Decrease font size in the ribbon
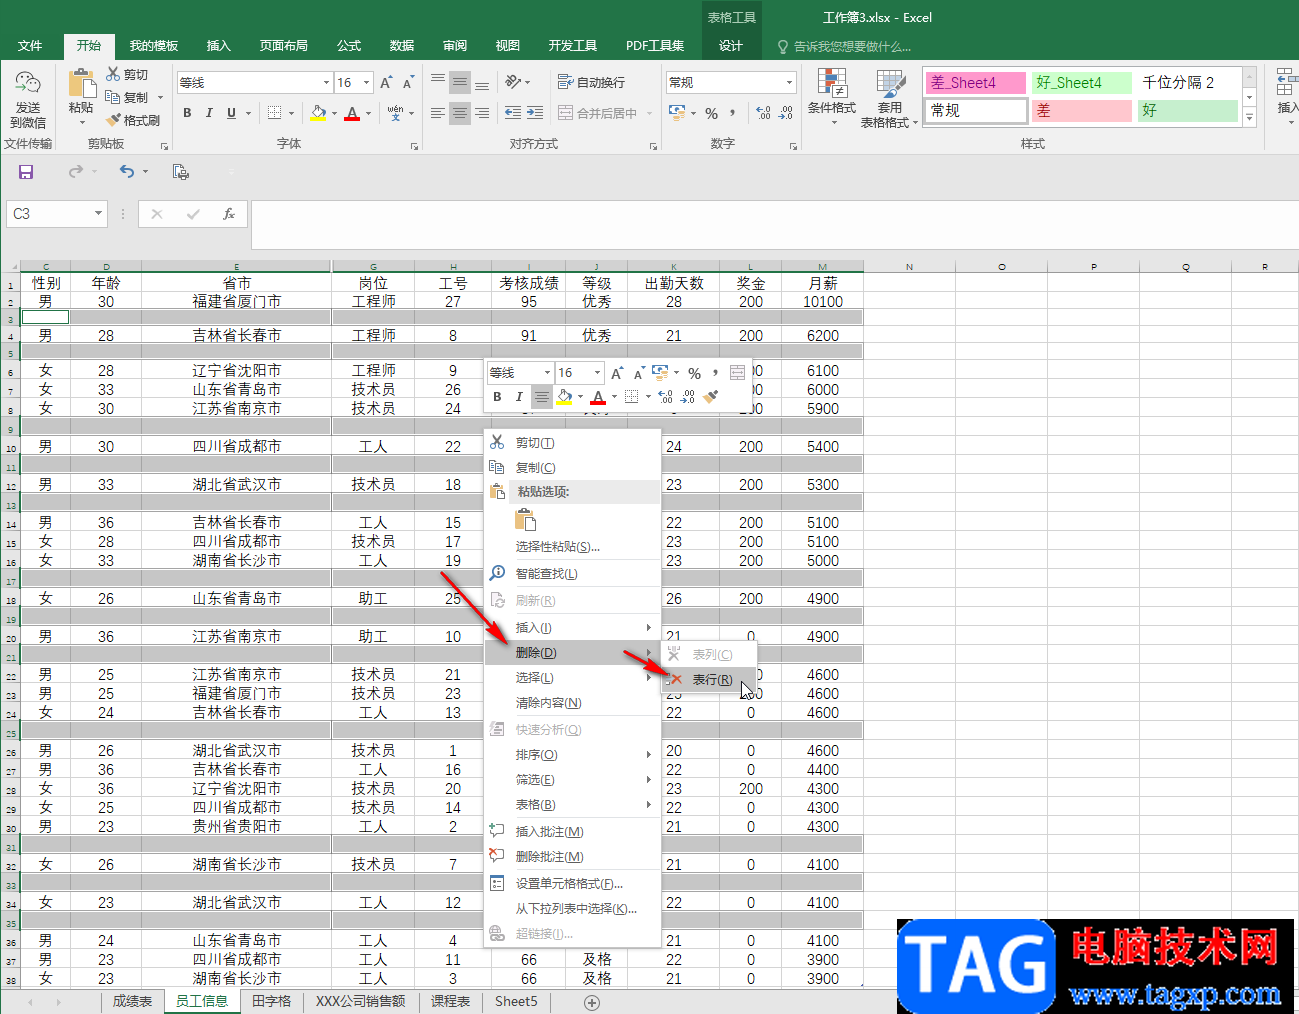Viewport: 1299px width, 1014px height. 408,83
